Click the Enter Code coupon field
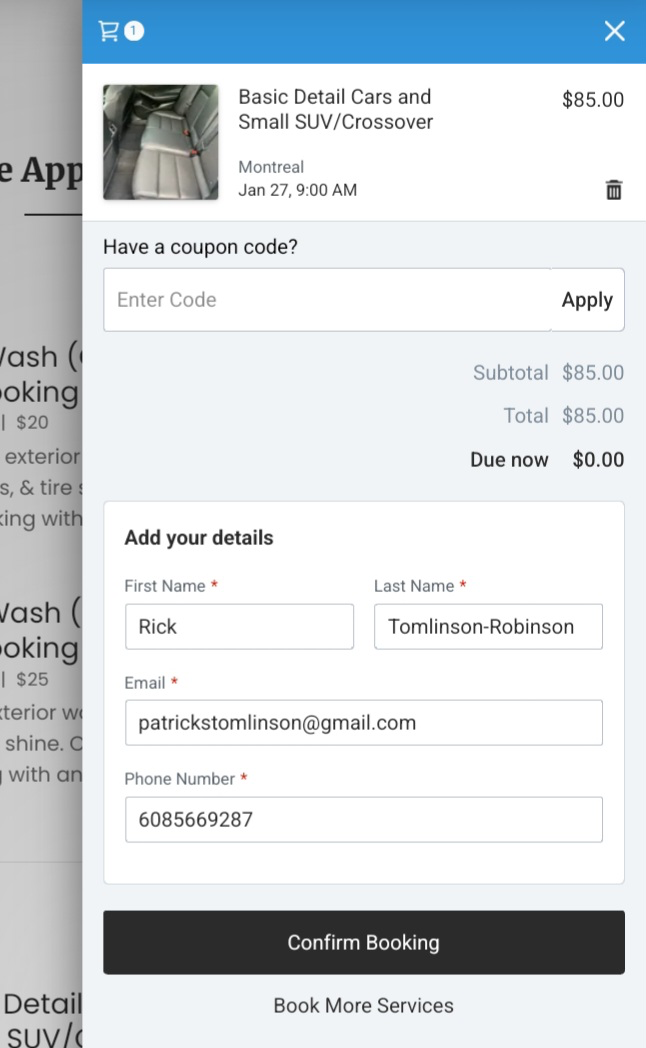Viewport: 646px width, 1048px height. (x=327, y=299)
